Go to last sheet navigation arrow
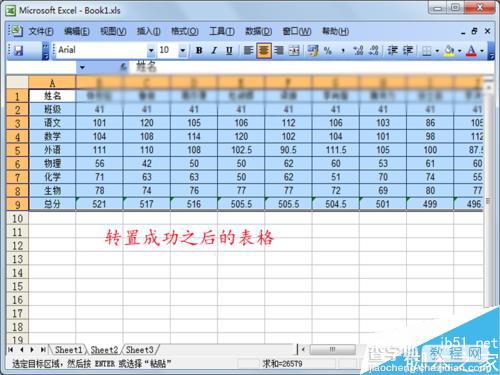This screenshot has height=375, width=500. [x=43, y=350]
